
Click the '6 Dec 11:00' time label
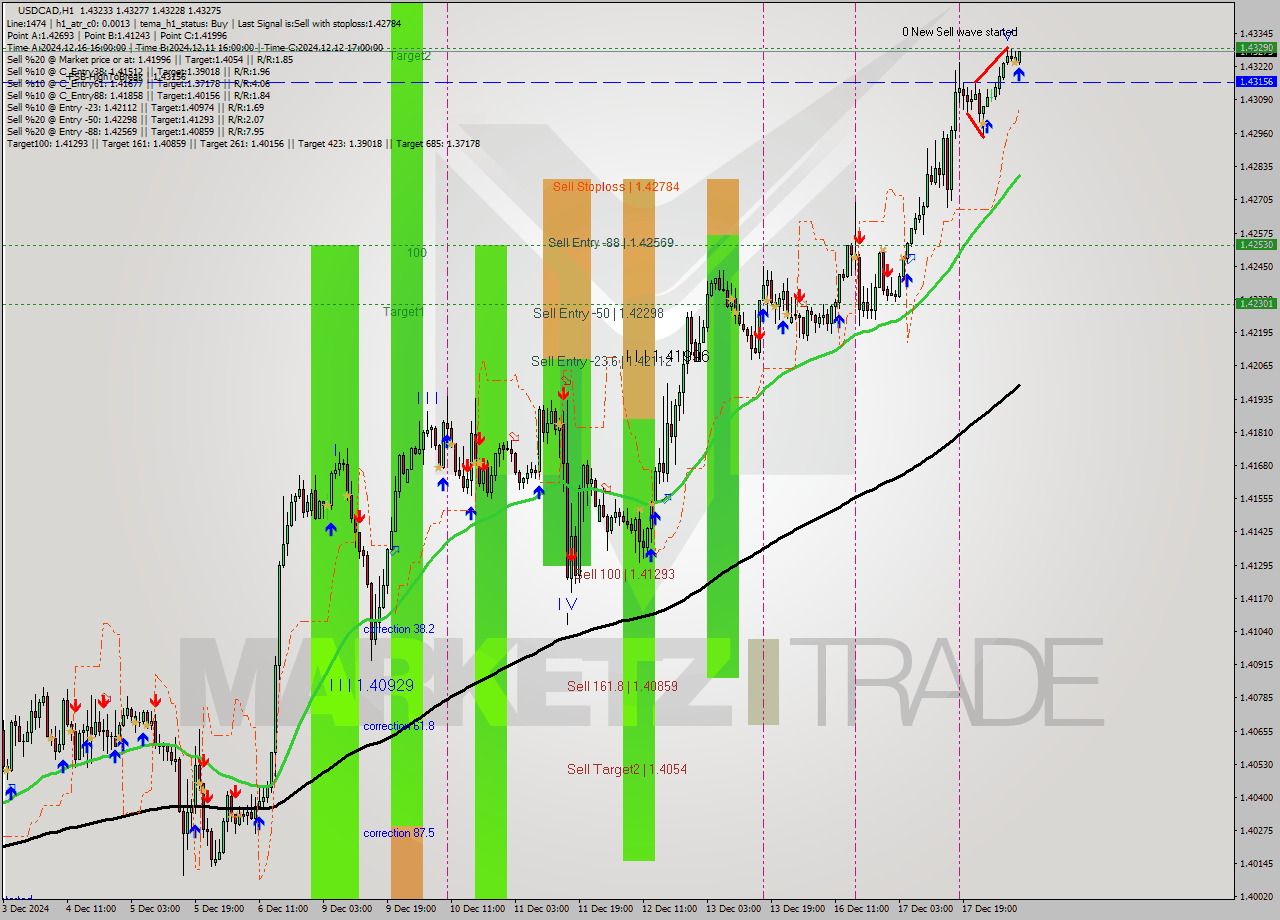click(283, 909)
